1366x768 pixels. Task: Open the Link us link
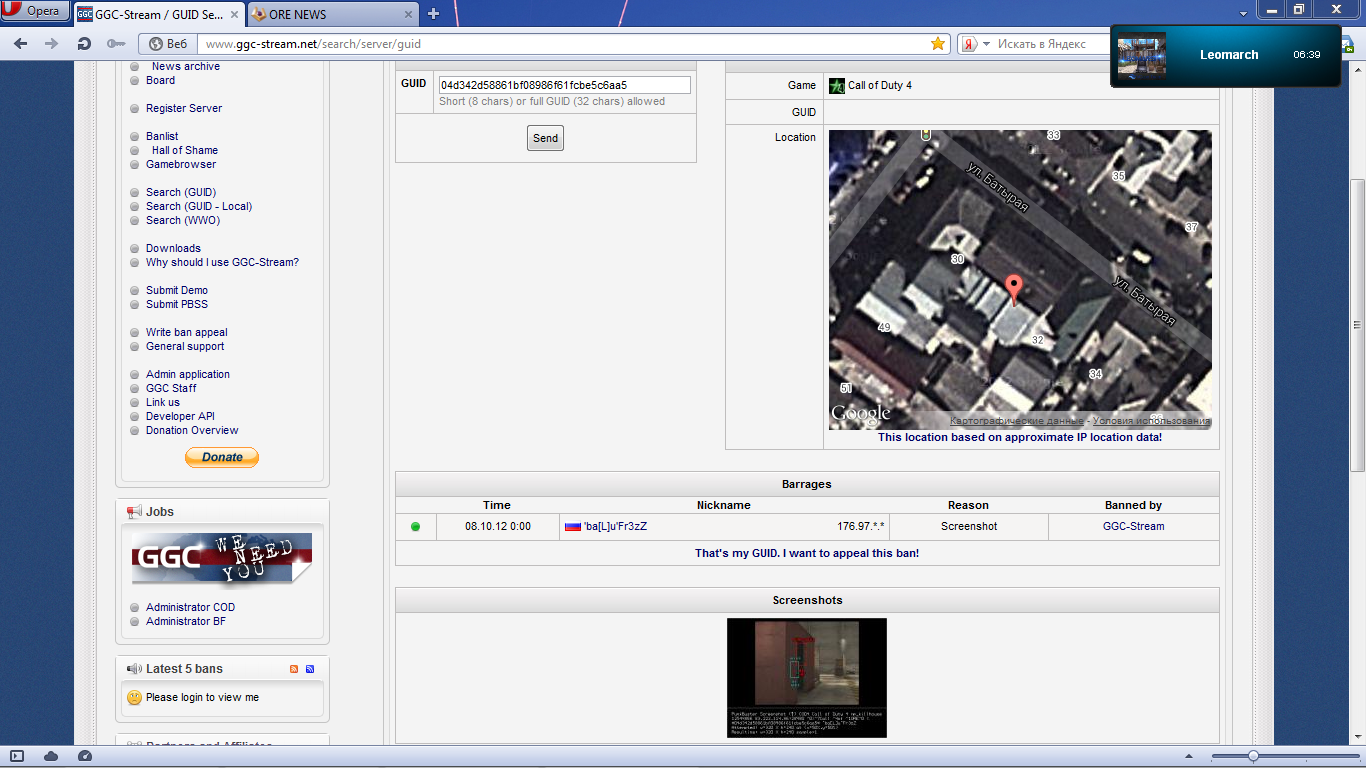163,402
